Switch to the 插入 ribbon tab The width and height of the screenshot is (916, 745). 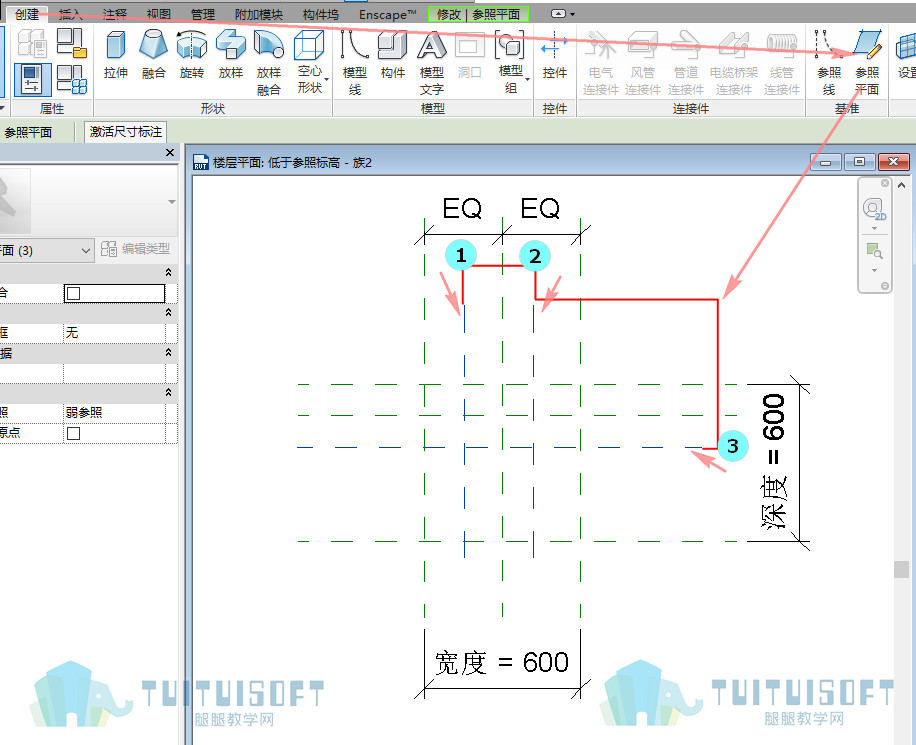tap(71, 14)
